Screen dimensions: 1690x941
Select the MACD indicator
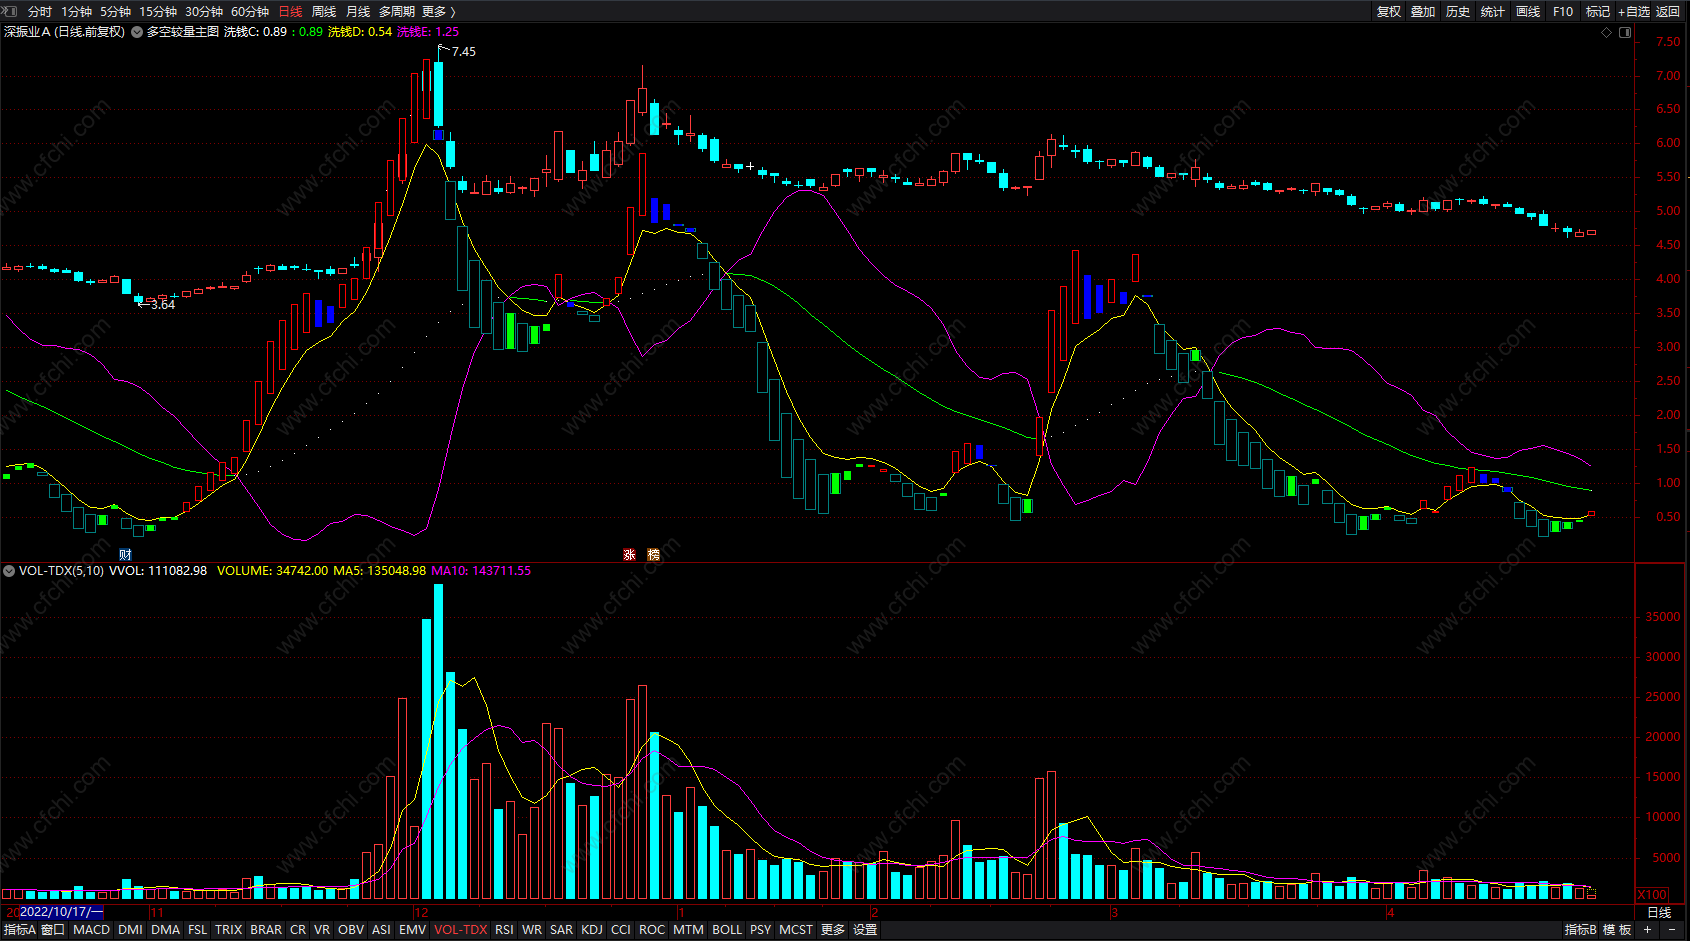(x=91, y=930)
